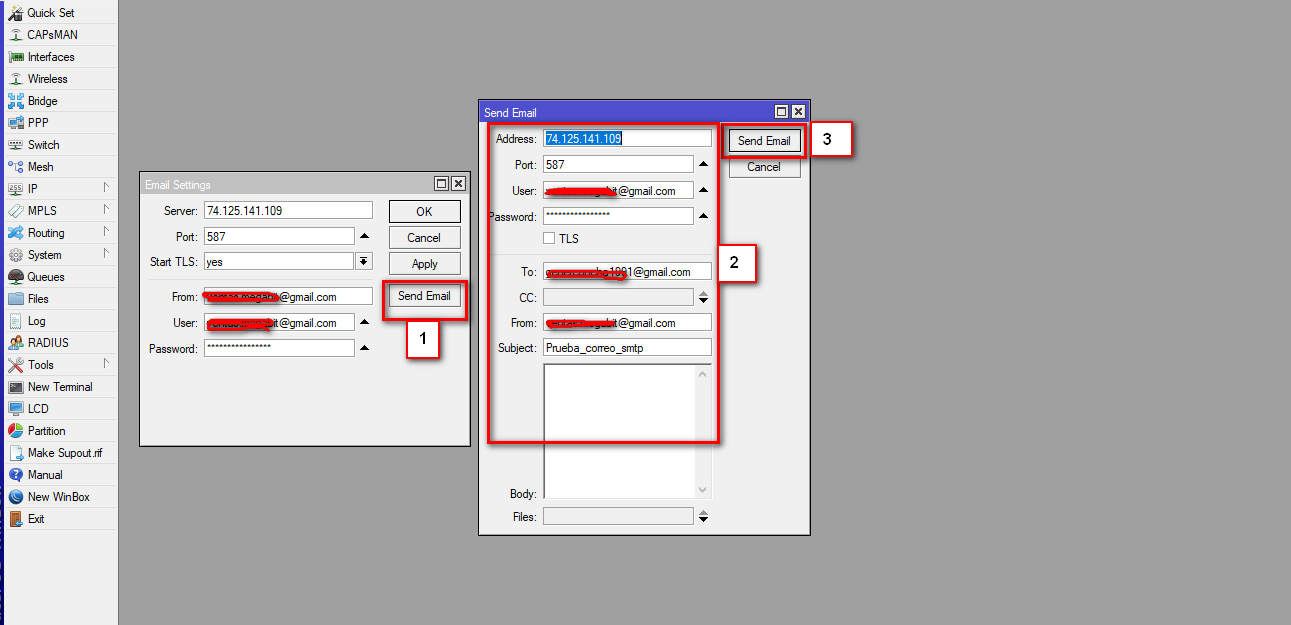Collapse the Port field in Email Settings
The width and height of the screenshot is (1291, 625).
click(x=364, y=237)
